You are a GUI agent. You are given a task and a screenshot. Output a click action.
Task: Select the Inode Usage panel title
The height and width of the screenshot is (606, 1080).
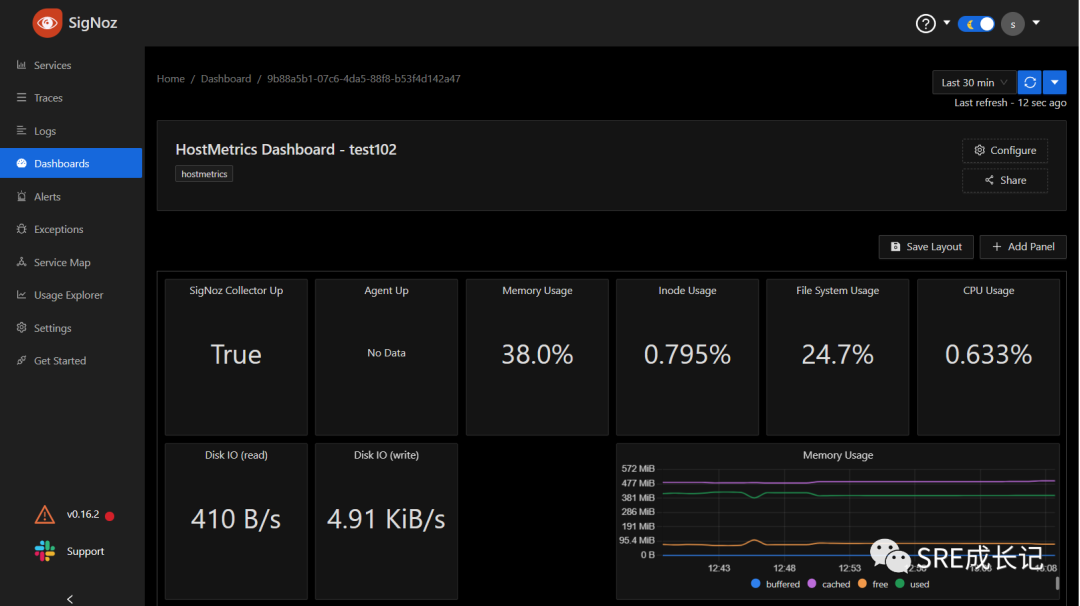pyautogui.click(x=687, y=291)
